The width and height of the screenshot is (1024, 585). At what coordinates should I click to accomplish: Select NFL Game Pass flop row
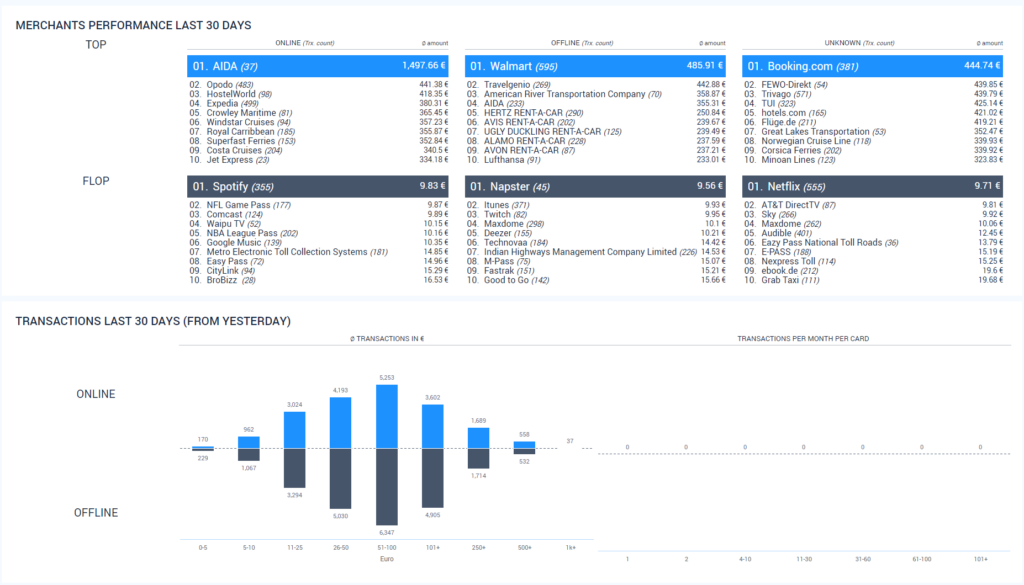point(317,205)
